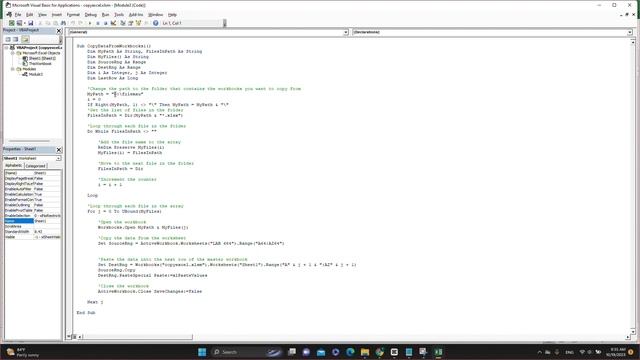The width and height of the screenshot is (640, 360).
Task: Open the Run menu
Action: [105, 15]
